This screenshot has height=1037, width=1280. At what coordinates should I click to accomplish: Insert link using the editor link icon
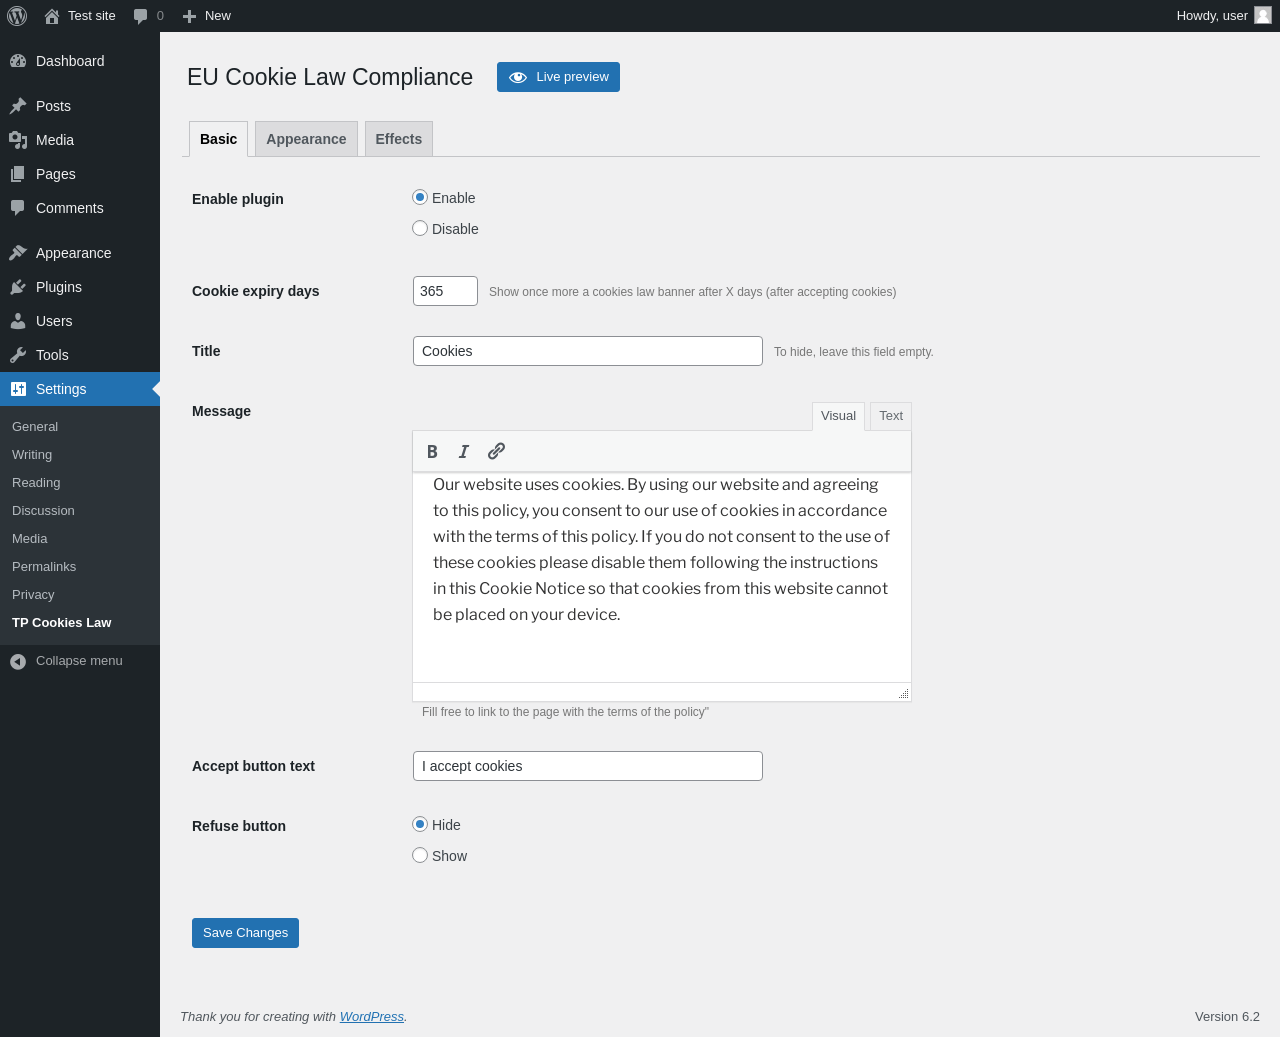click(496, 451)
